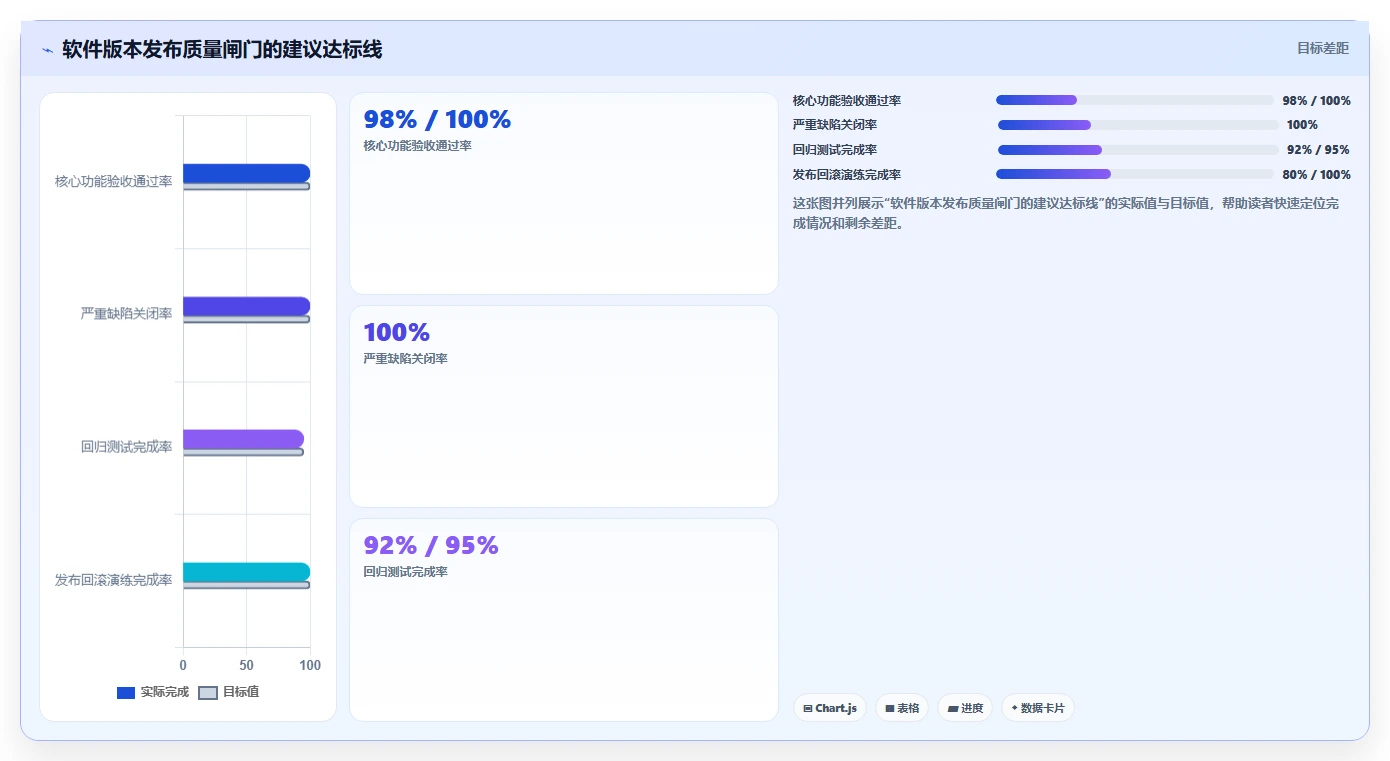
Task: Click the 发布回滚演练完成率 axis label on chart
Action: tap(114, 580)
